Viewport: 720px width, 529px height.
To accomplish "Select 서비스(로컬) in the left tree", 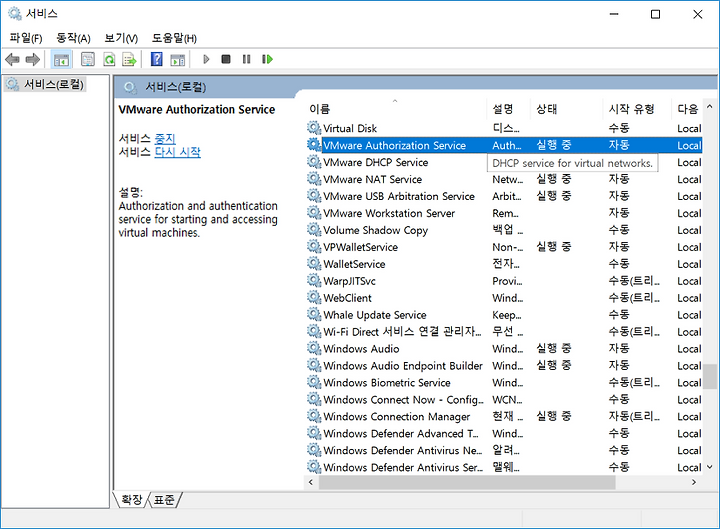I will pyautogui.click(x=45, y=84).
